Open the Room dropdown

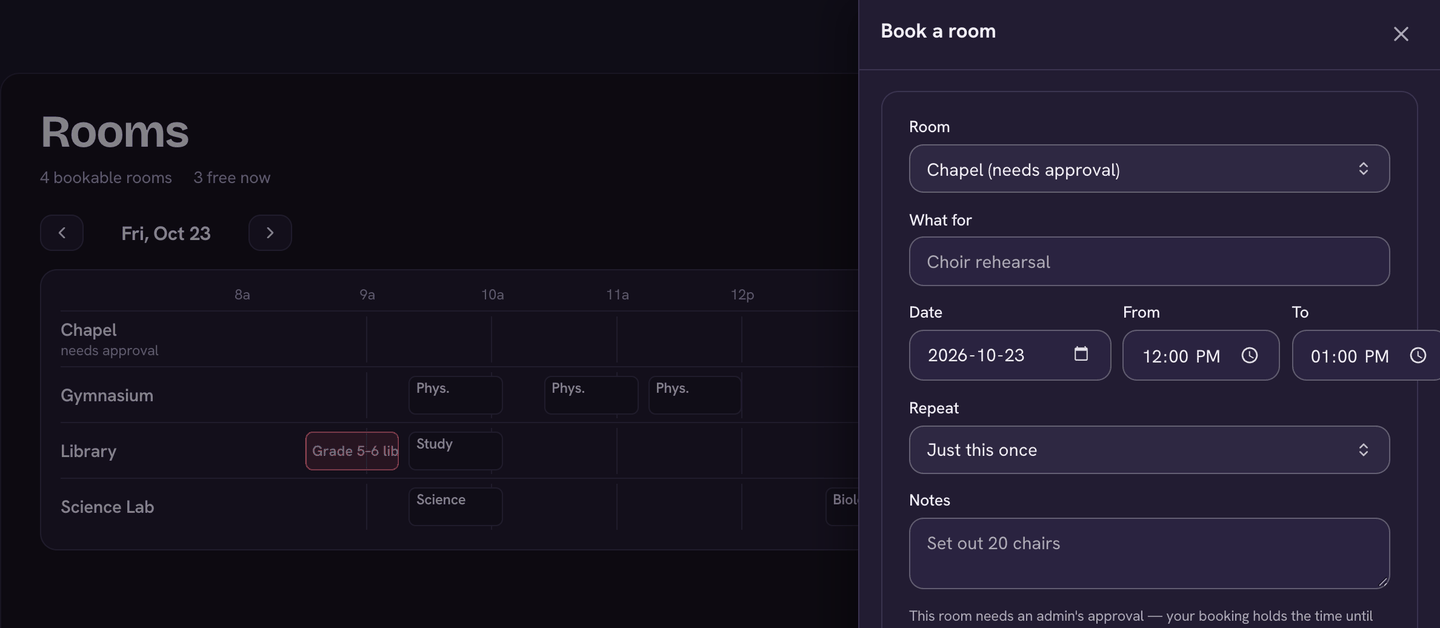click(x=1149, y=169)
